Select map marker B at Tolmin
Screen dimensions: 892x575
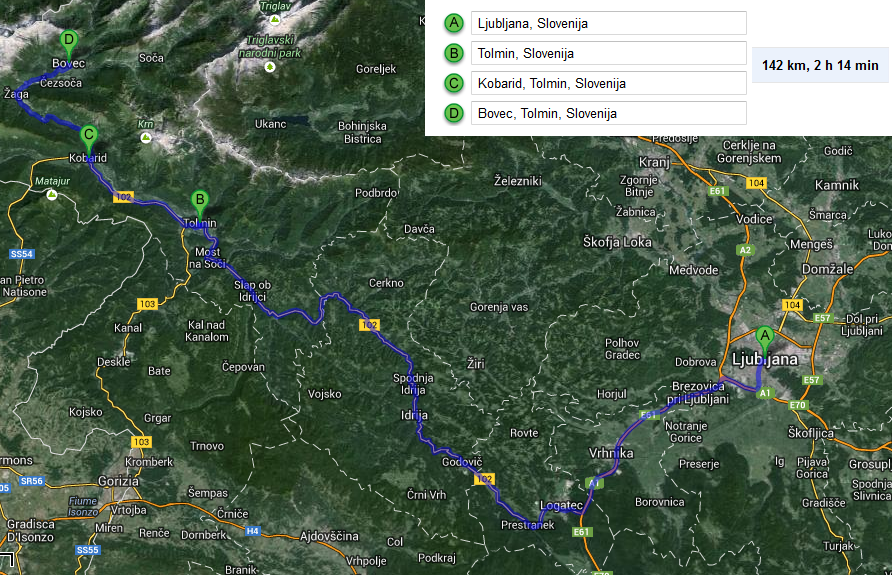click(x=199, y=201)
